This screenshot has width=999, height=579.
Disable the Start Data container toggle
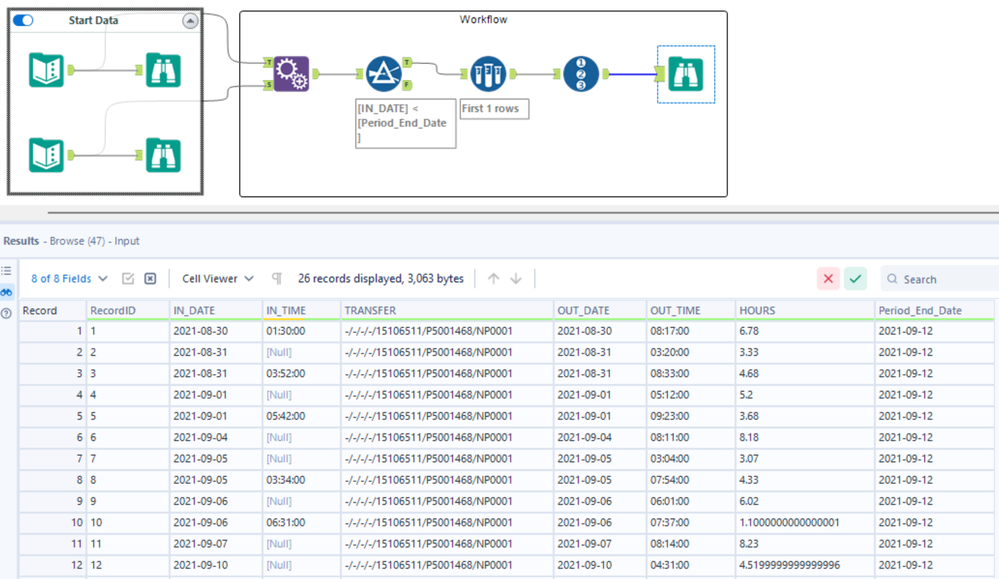23,20
